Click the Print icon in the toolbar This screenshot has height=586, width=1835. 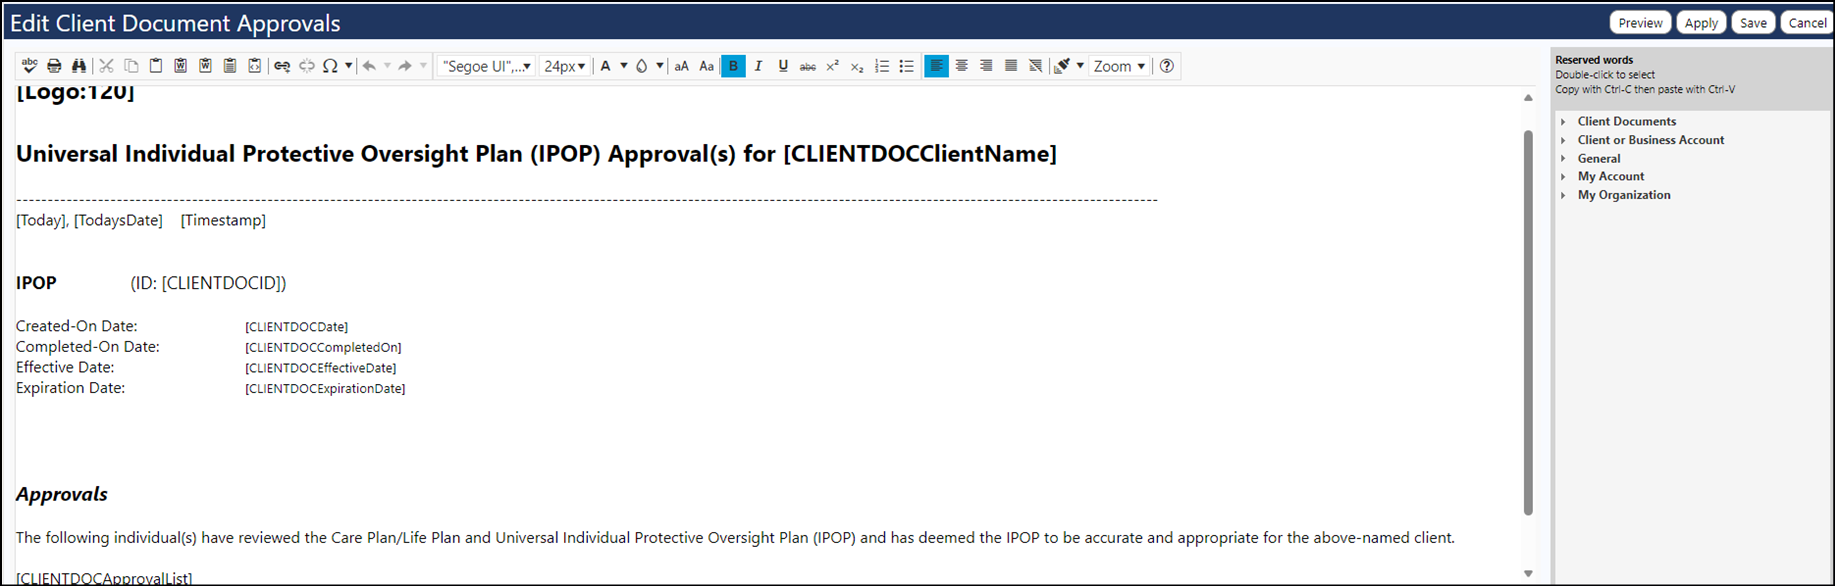(54, 66)
